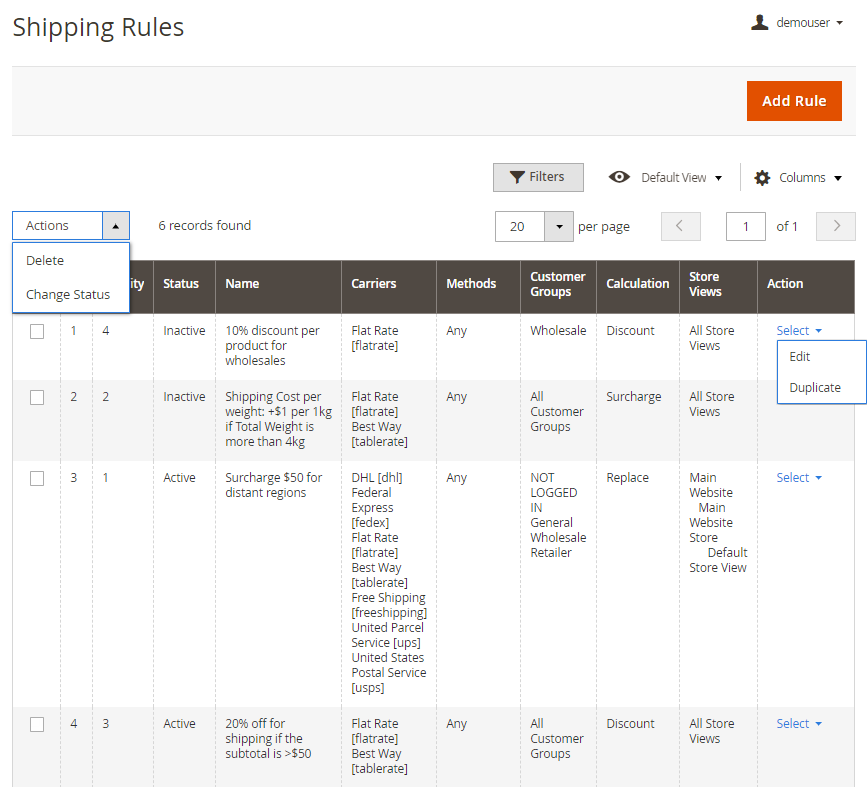Check the box for rule ID 1
Image resolution: width=867 pixels, height=787 pixels.
[x=37, y=331]
